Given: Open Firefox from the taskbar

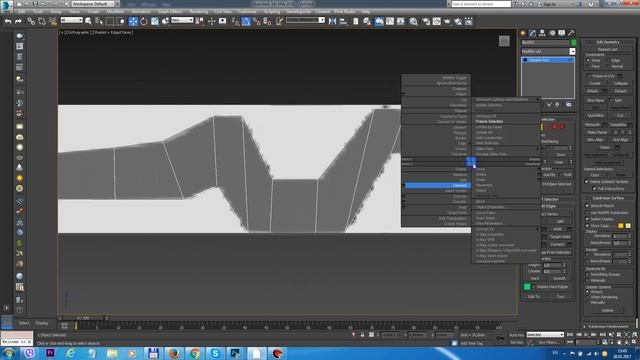Looking at the screenshot, I should point(174,353).
